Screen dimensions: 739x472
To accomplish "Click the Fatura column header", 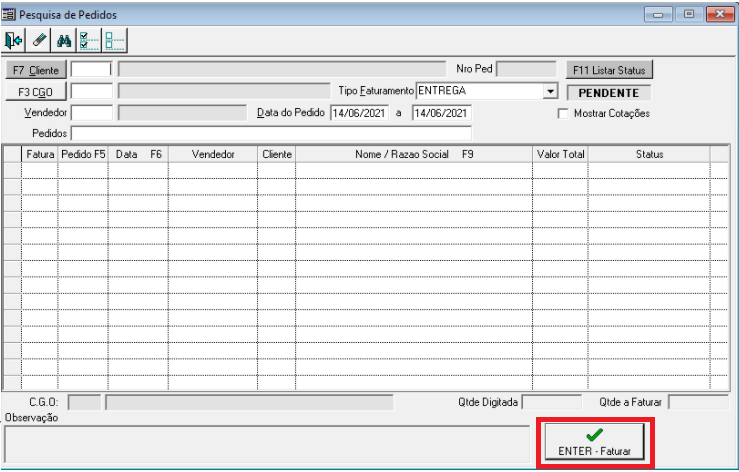I will (40, 154).
